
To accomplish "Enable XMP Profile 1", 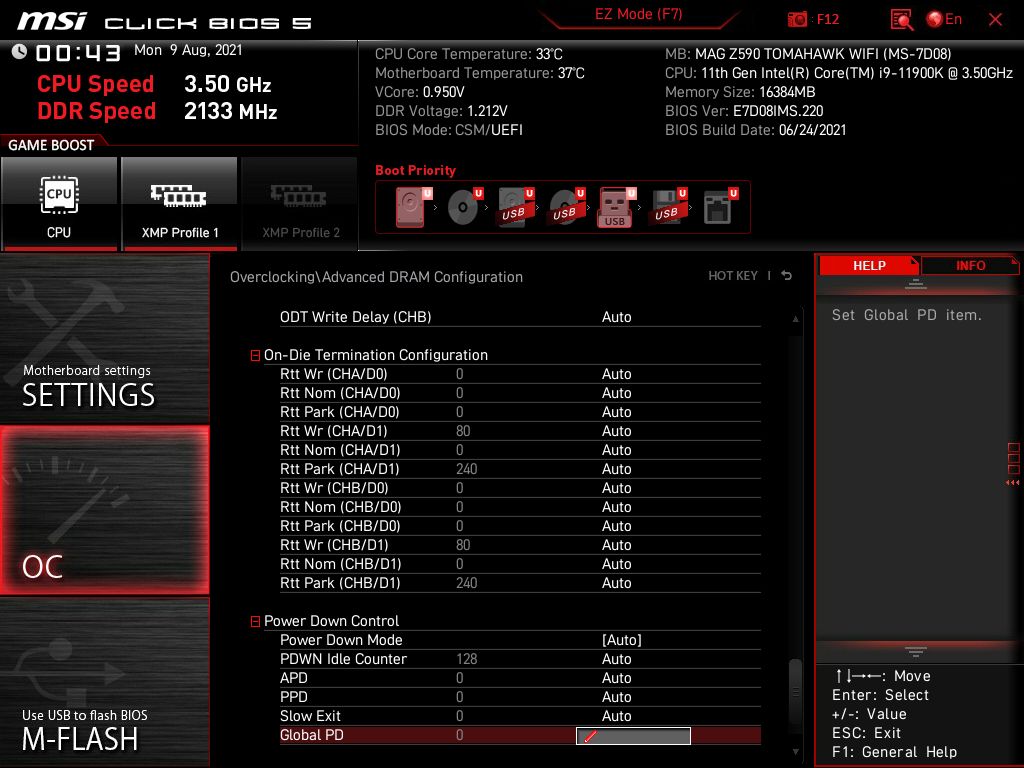I will pos(179,204).
